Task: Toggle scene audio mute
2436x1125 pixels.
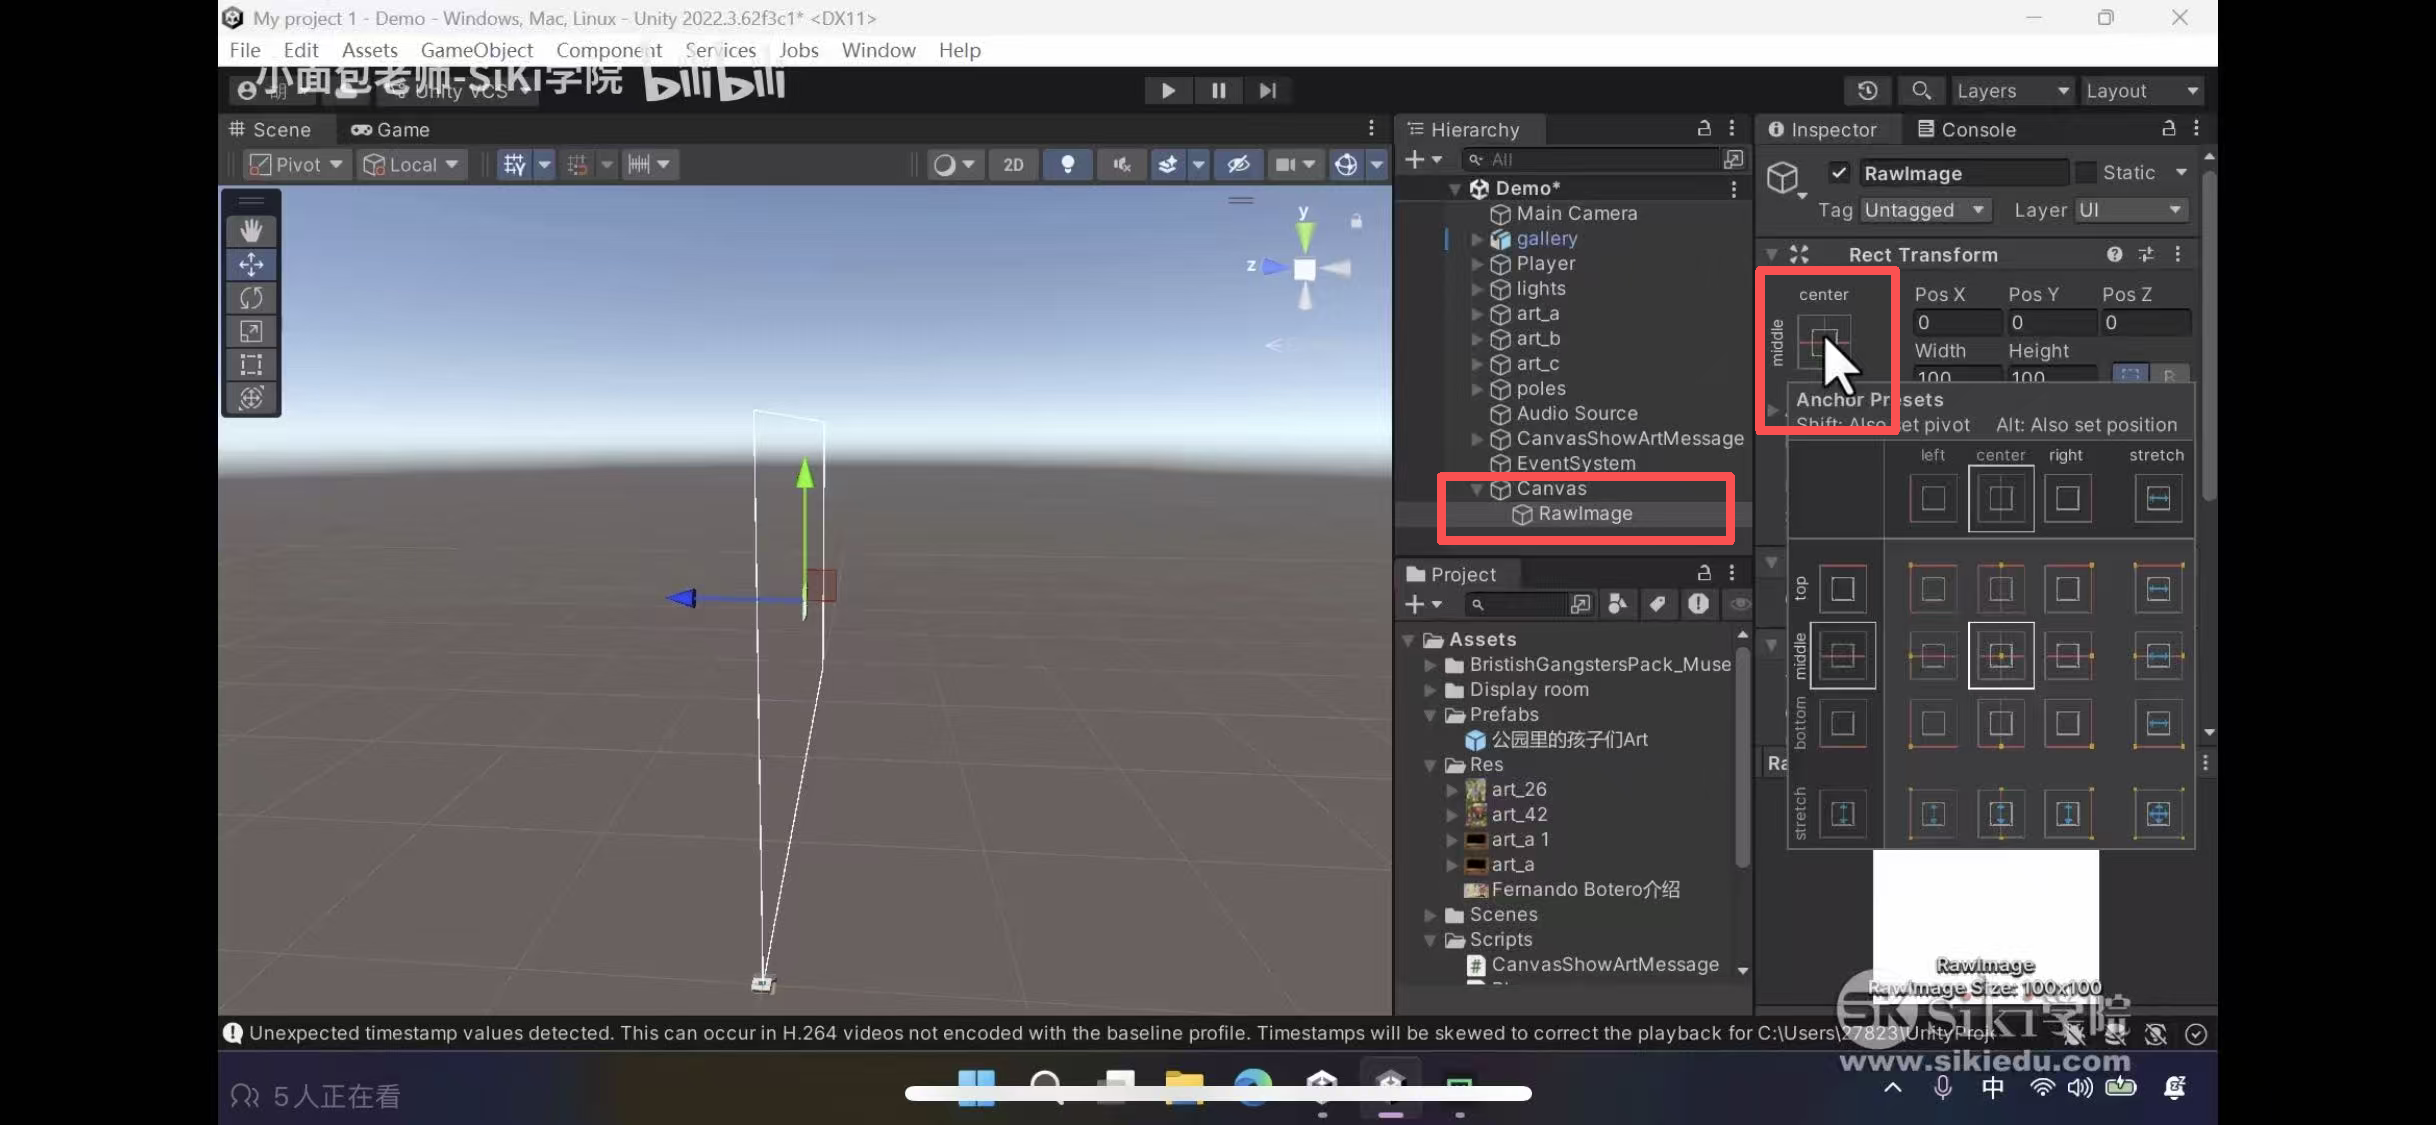Action: click(1121, 164)
